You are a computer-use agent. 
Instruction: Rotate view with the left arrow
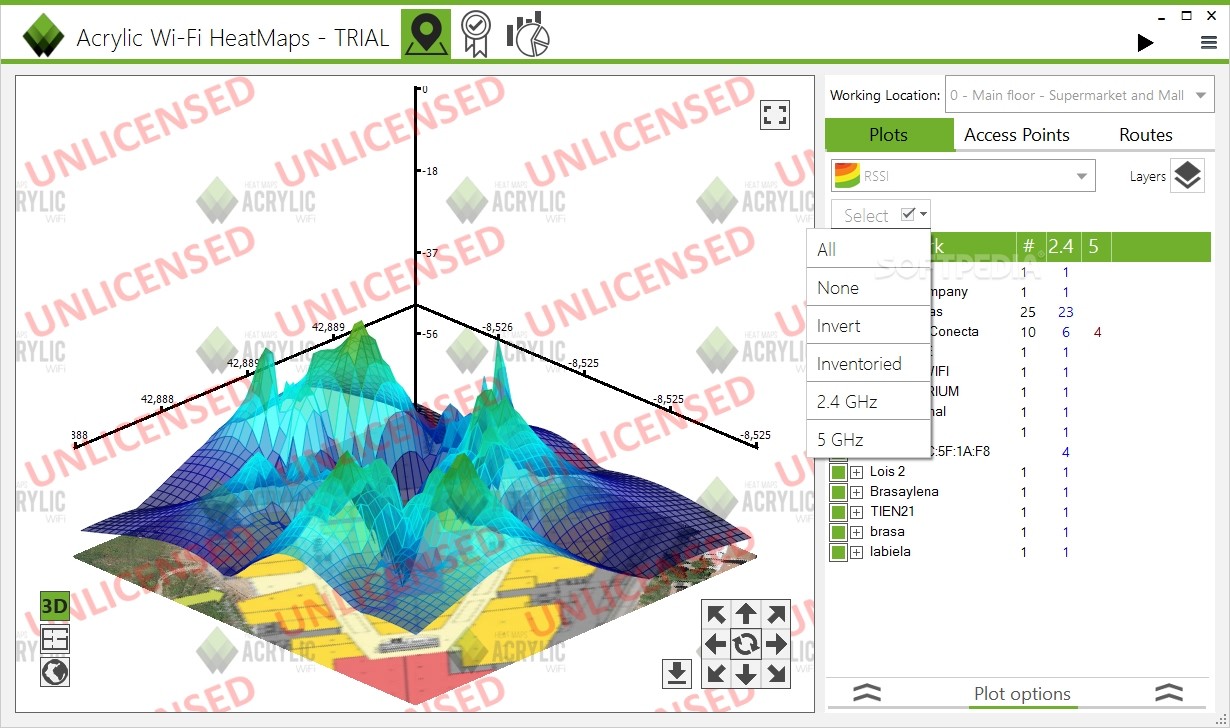(716, 643)
